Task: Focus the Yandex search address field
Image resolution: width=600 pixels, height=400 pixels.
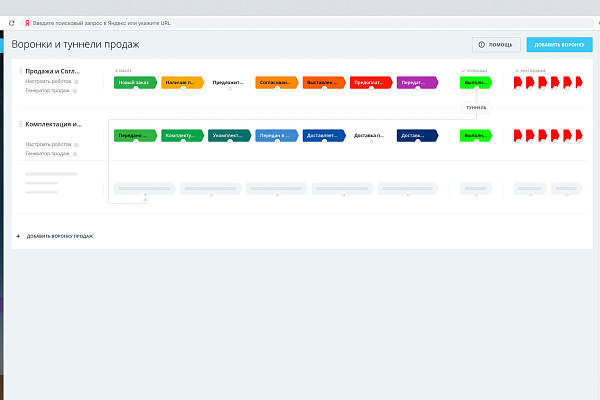Action: [306, 23]
